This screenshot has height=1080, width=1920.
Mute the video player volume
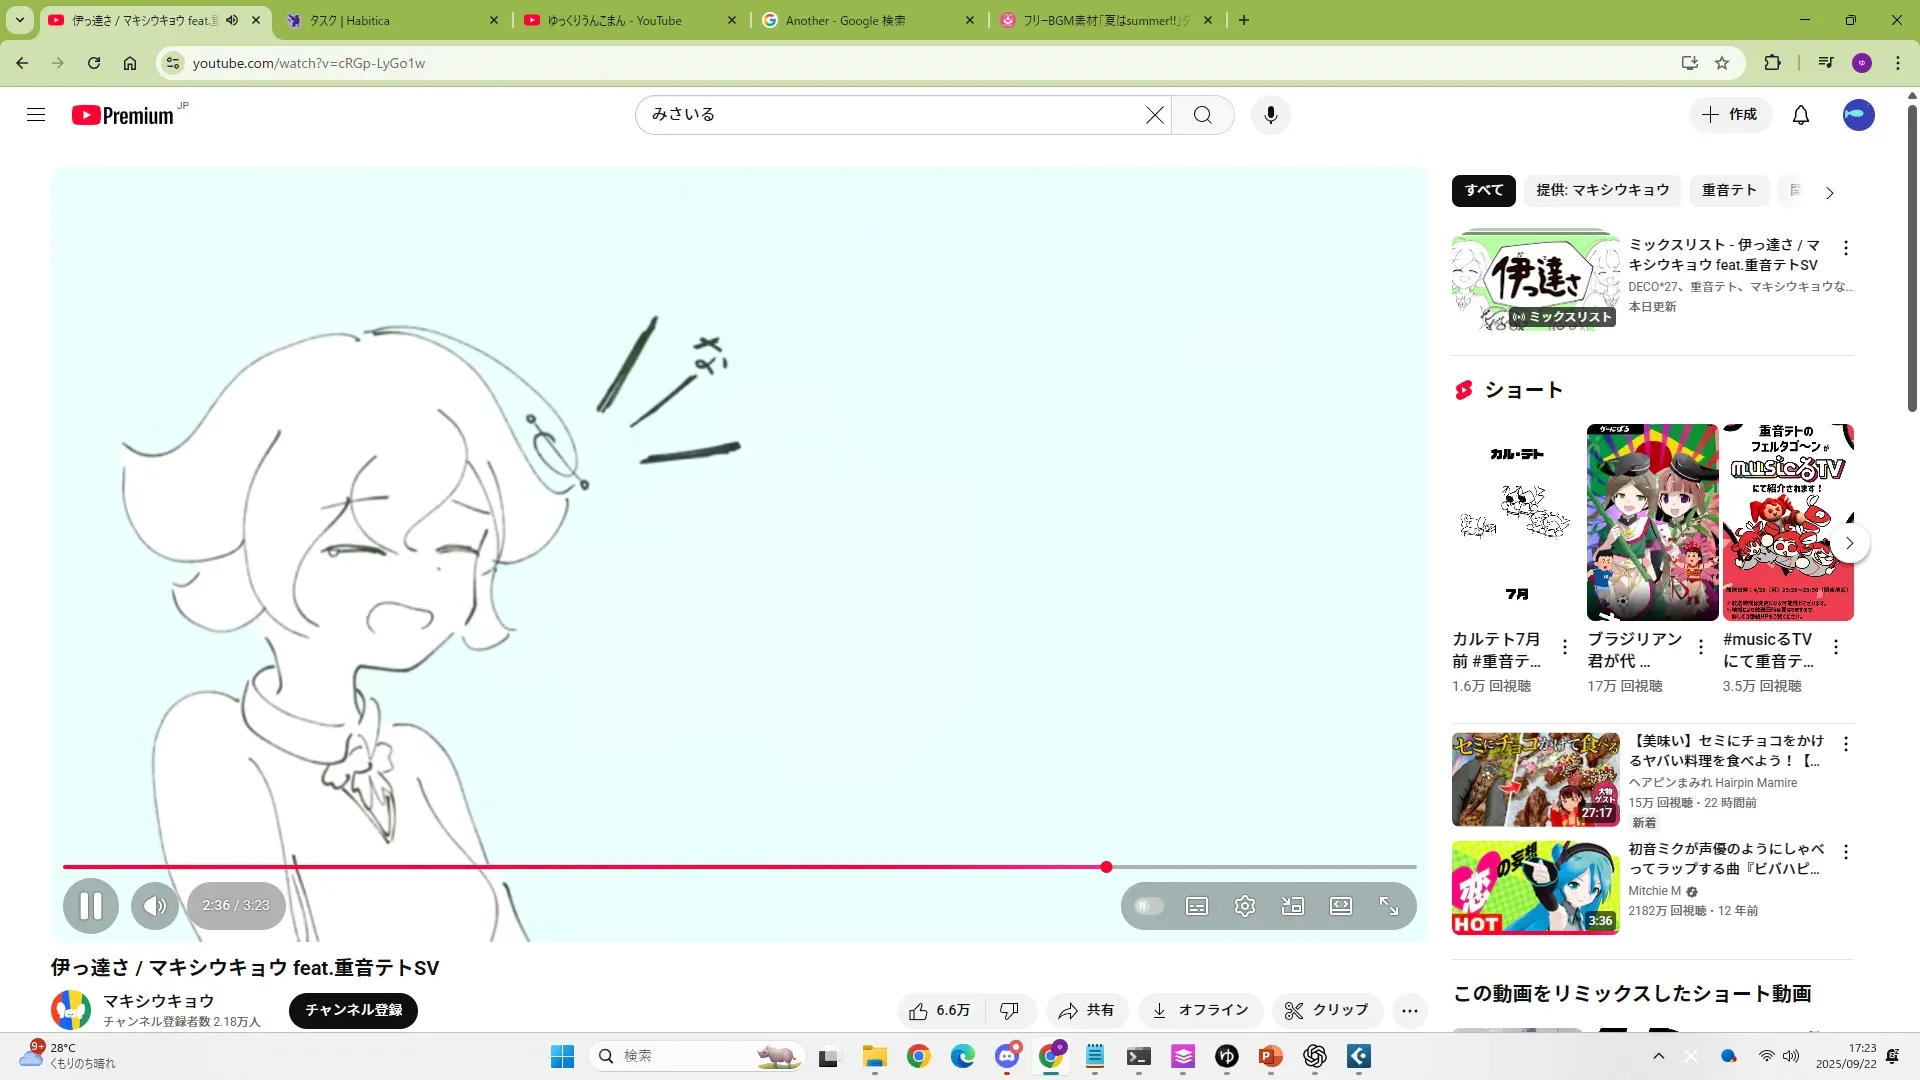click(154, 906)
